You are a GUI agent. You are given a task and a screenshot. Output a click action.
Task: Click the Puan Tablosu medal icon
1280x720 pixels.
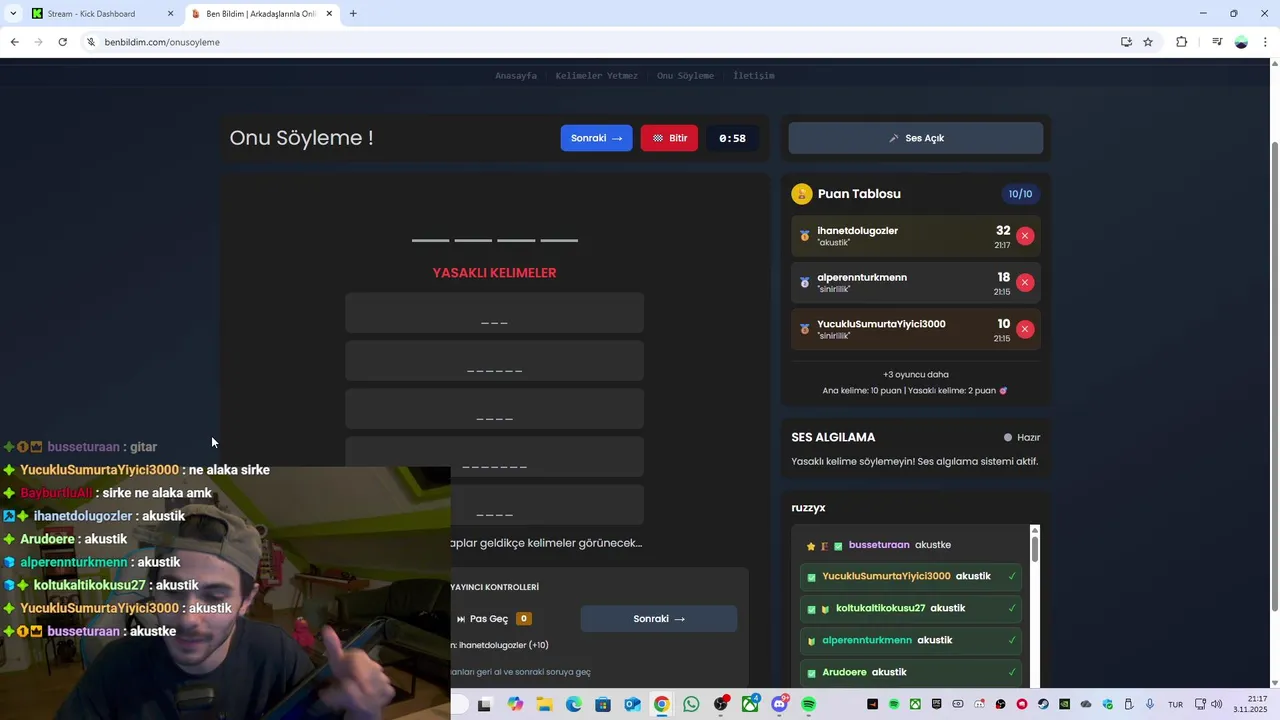point(802,194)
